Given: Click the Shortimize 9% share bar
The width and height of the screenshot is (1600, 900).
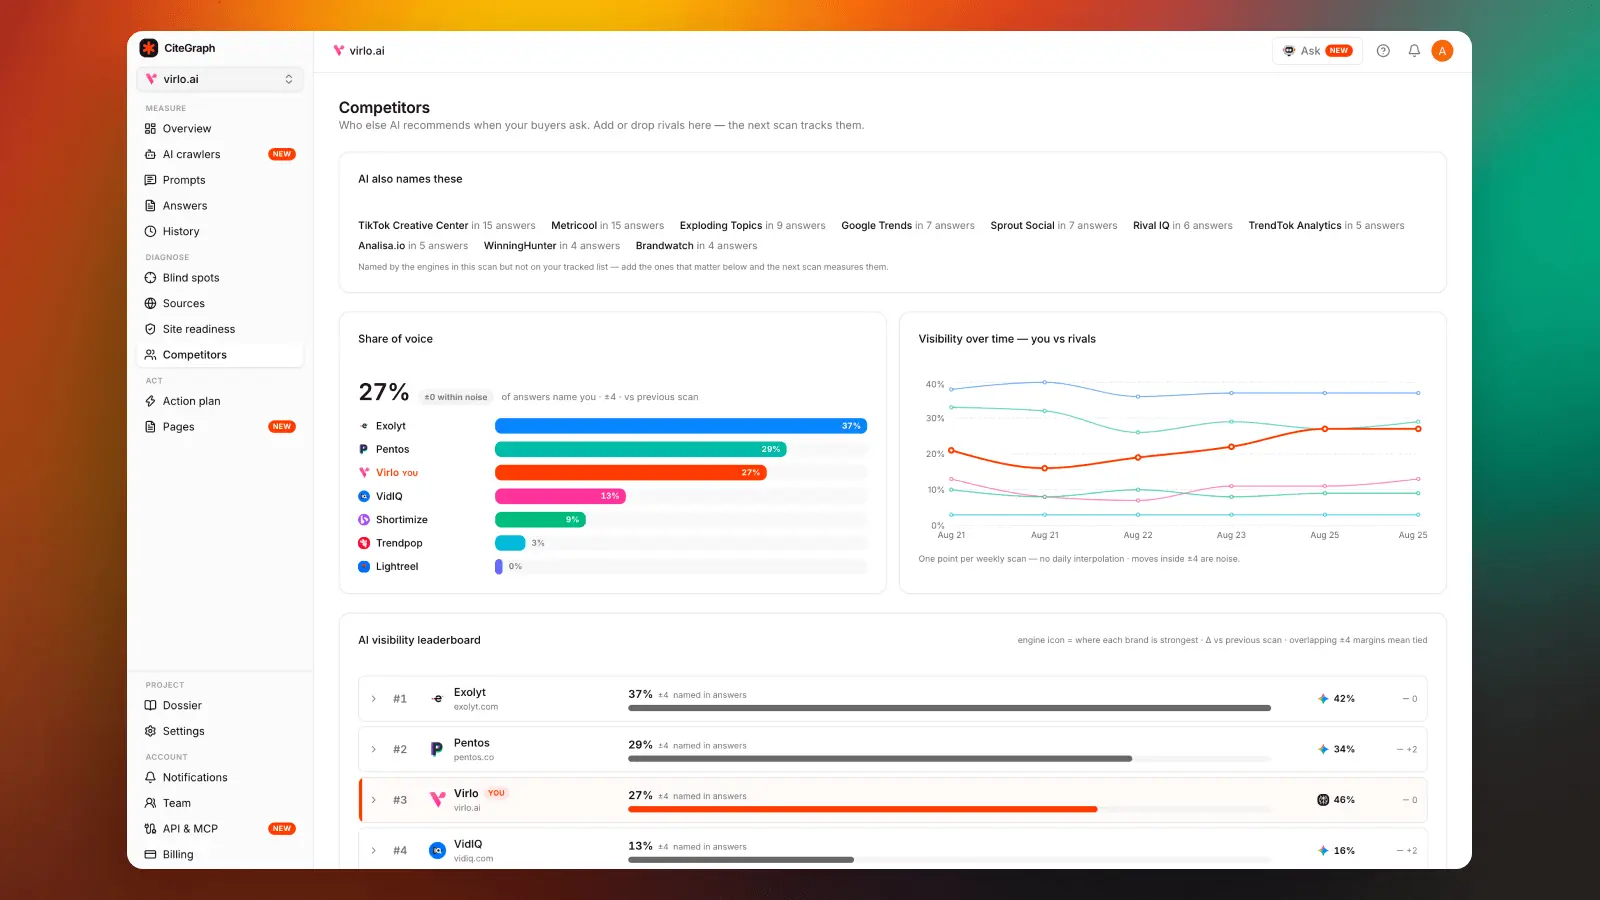Looking at the screenshot, I should coord(541,520).
